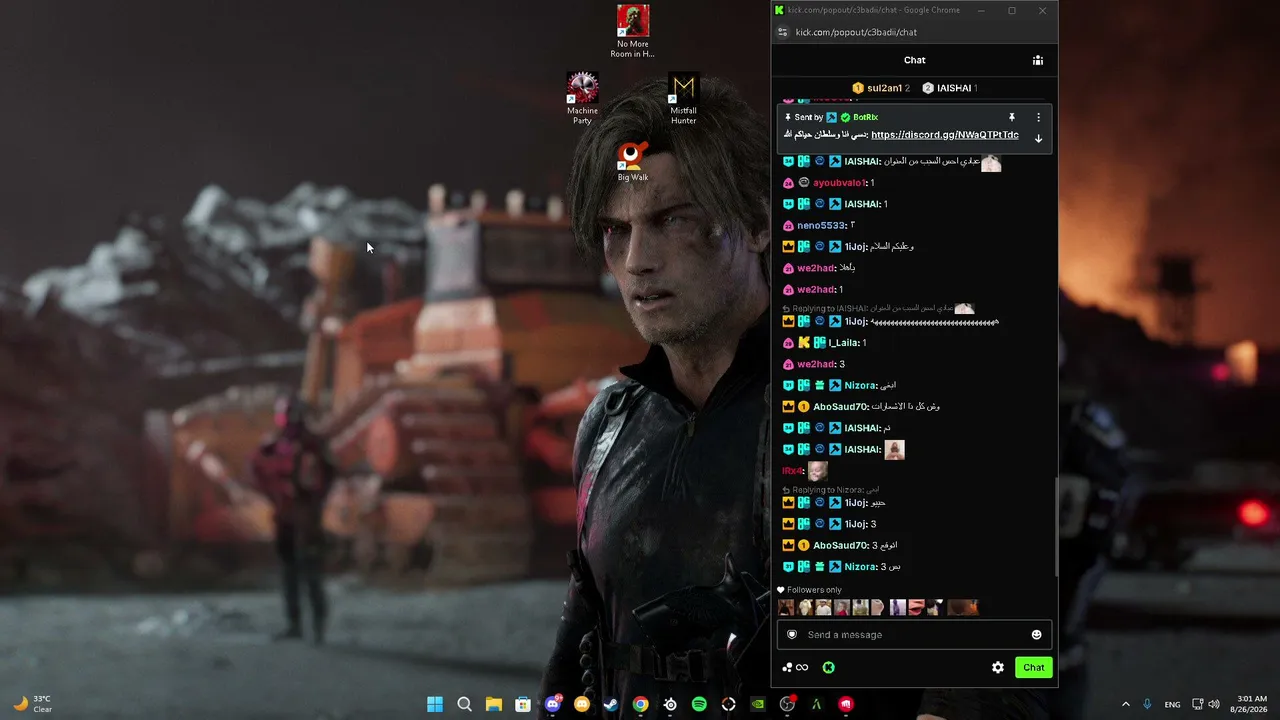Show hidden system tray icons

click(1125, 704)
